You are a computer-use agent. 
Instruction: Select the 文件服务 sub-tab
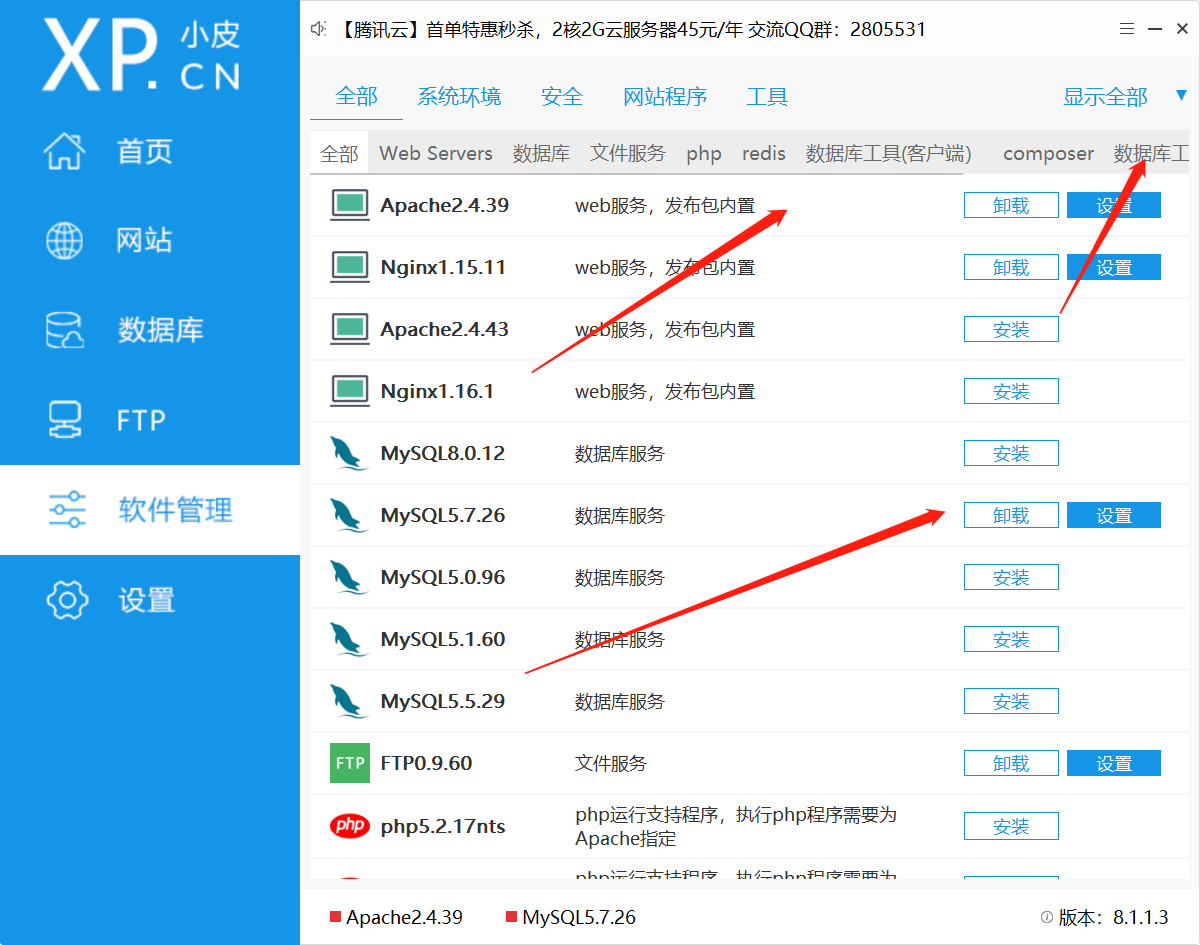628,153
